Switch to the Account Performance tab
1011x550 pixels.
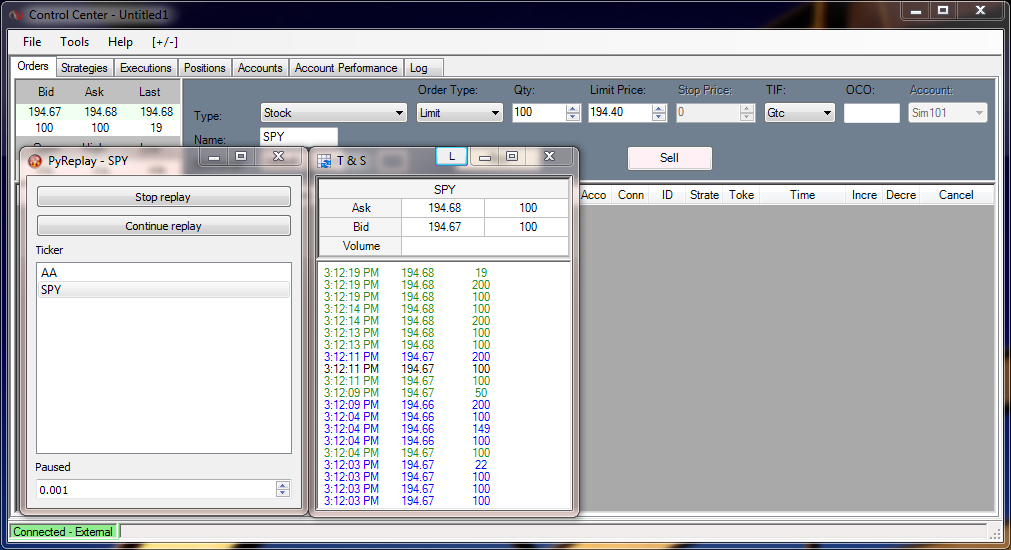pos(346,68)
